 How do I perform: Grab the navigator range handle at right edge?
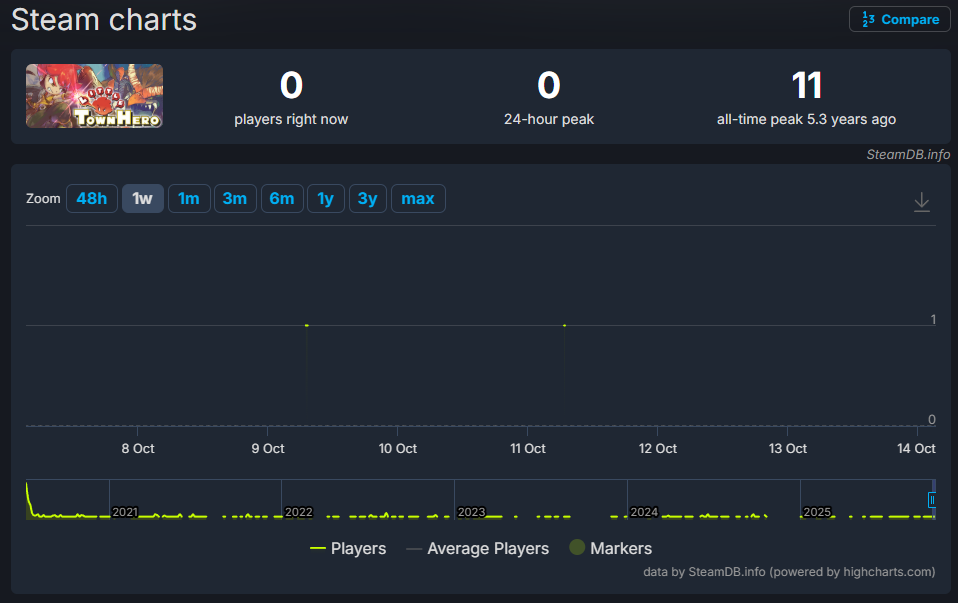[932, 500]
